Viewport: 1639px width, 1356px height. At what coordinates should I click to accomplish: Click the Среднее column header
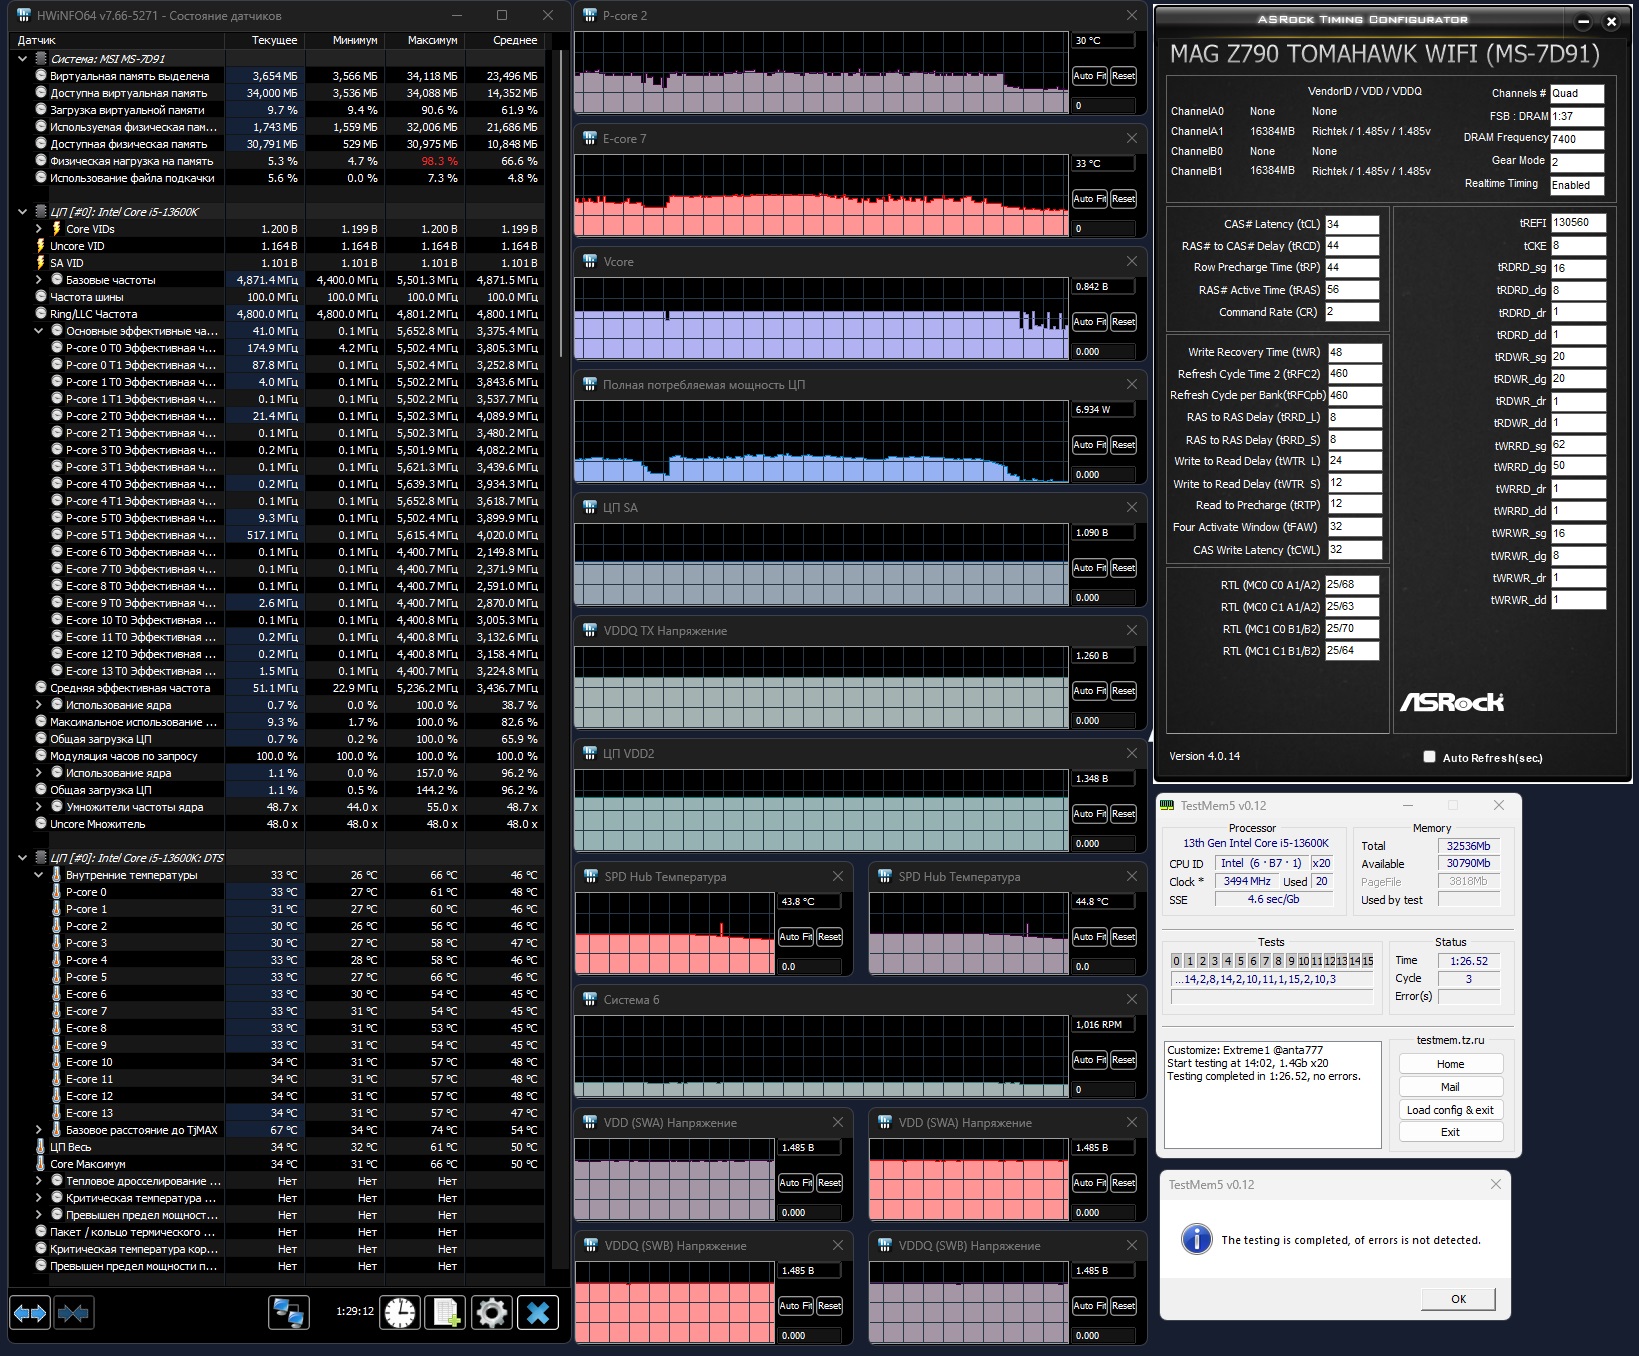point(505,40)
